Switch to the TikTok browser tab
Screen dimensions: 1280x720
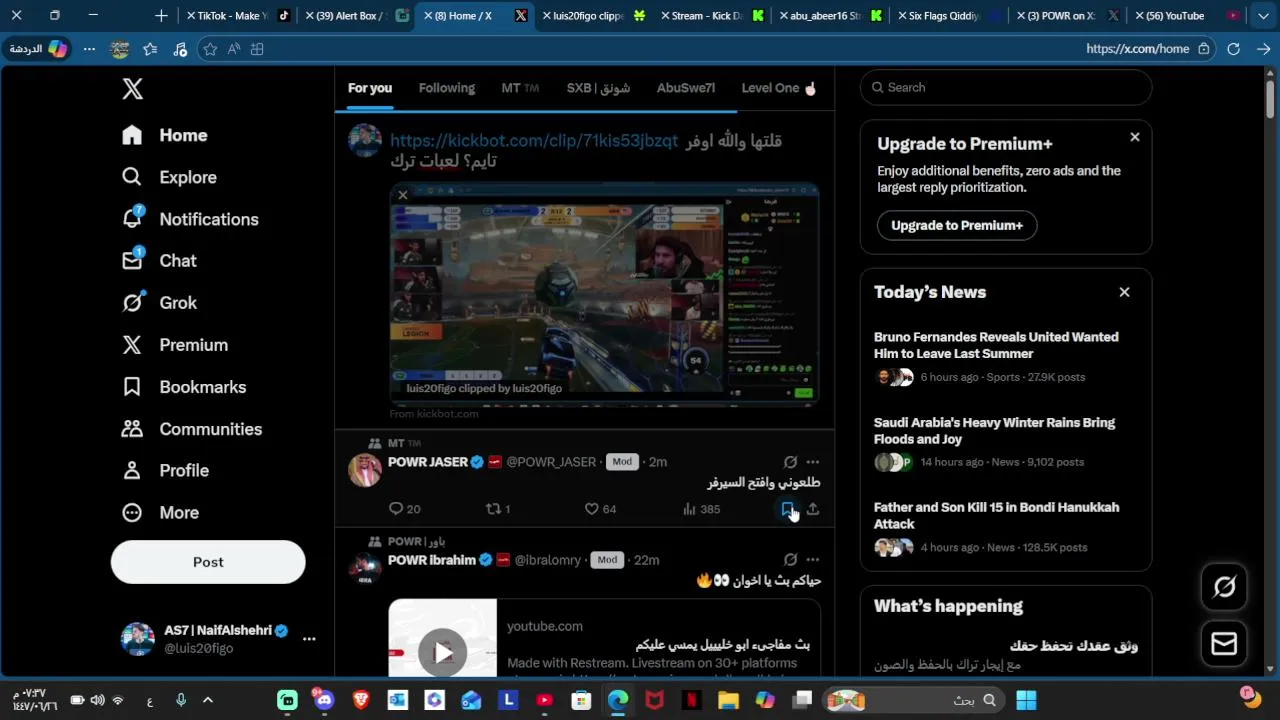[x=238, y=16]
